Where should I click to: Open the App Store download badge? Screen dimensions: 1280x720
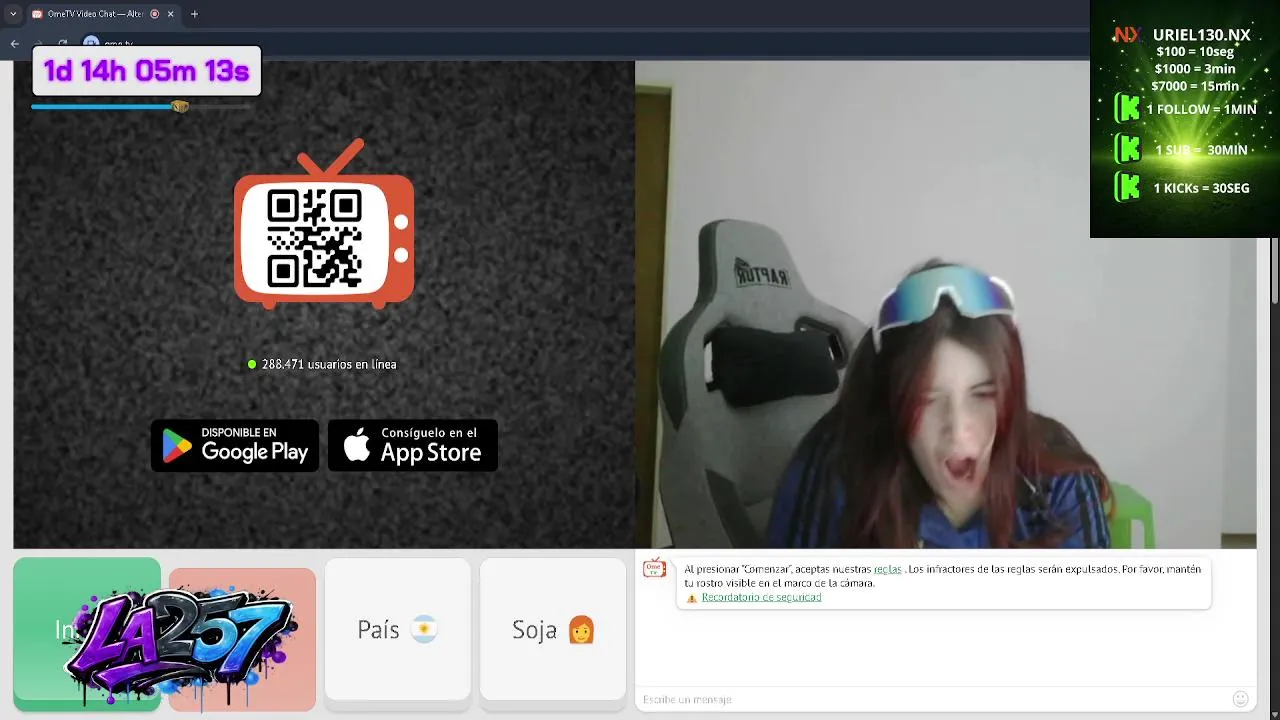[x=413, y=446]
